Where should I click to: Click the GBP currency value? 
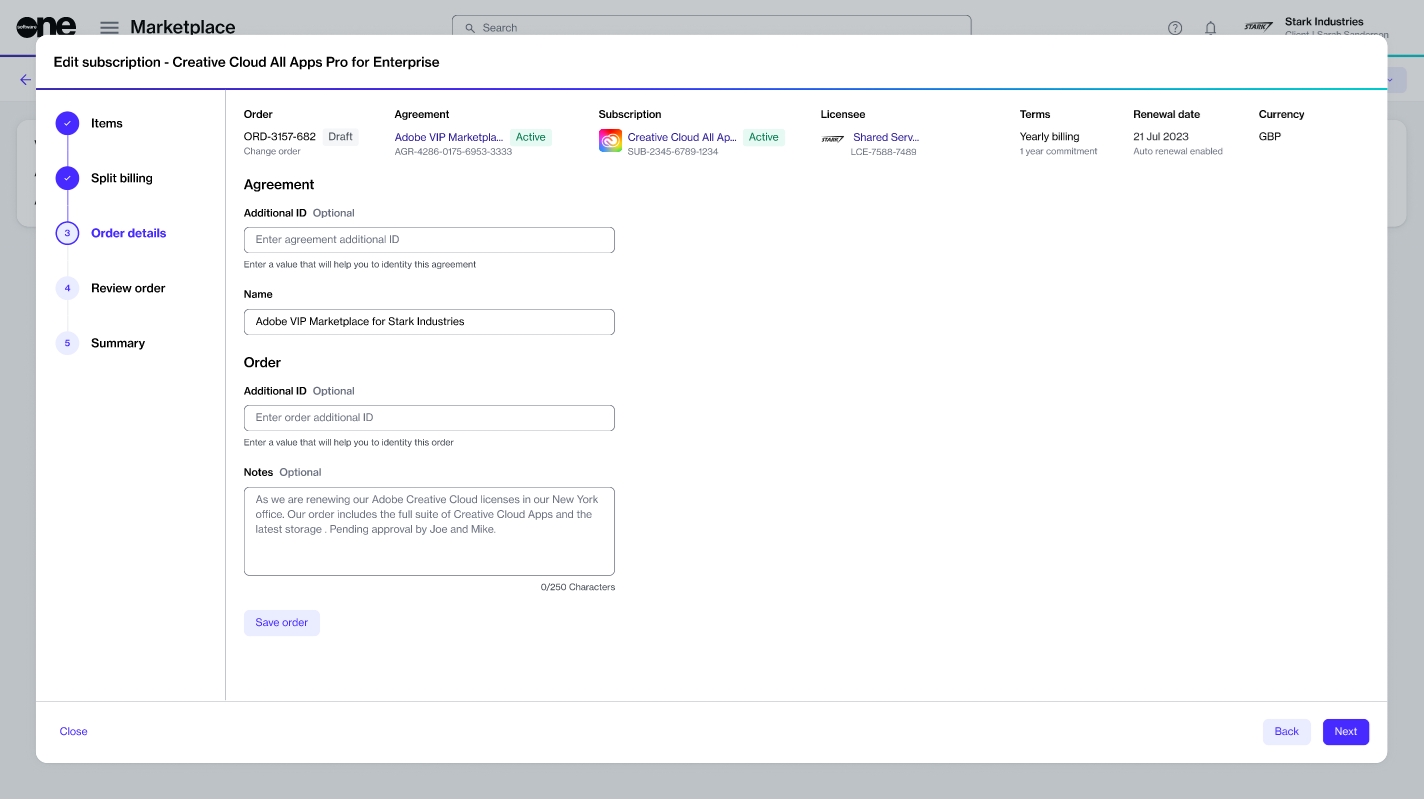[x=1270, y=137]
